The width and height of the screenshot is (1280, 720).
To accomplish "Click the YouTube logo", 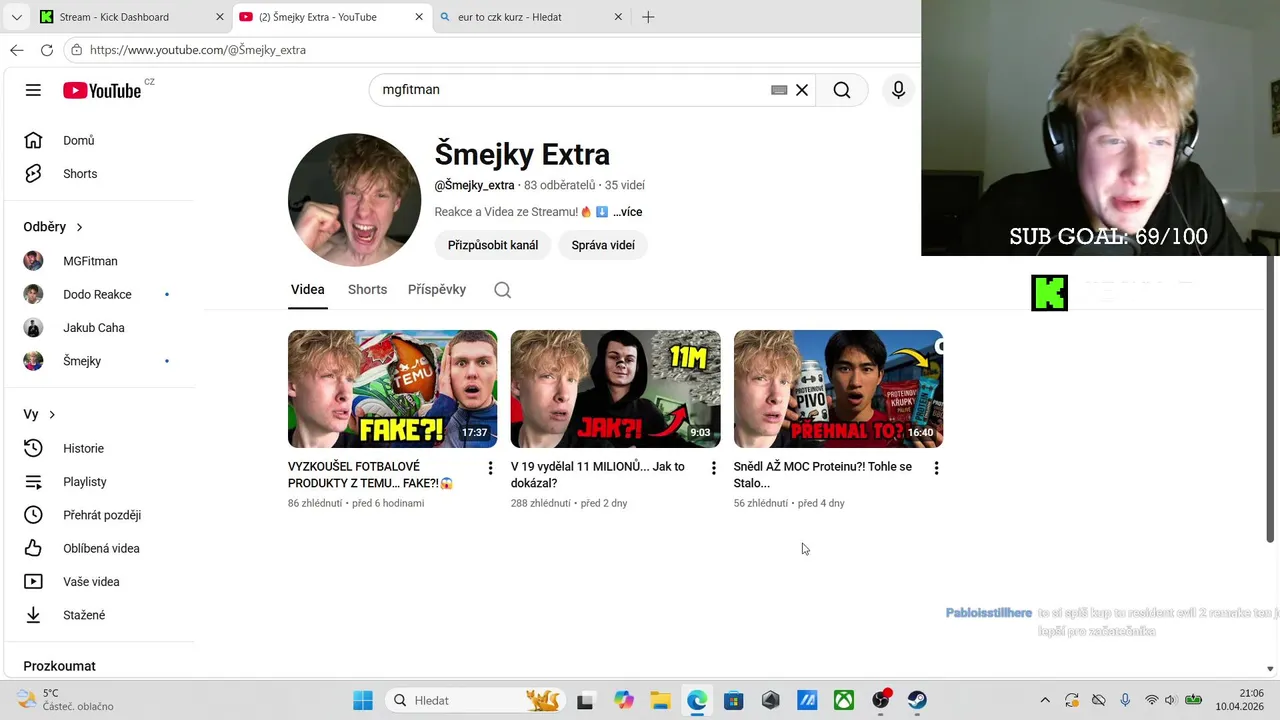I will tap(102, 90).
